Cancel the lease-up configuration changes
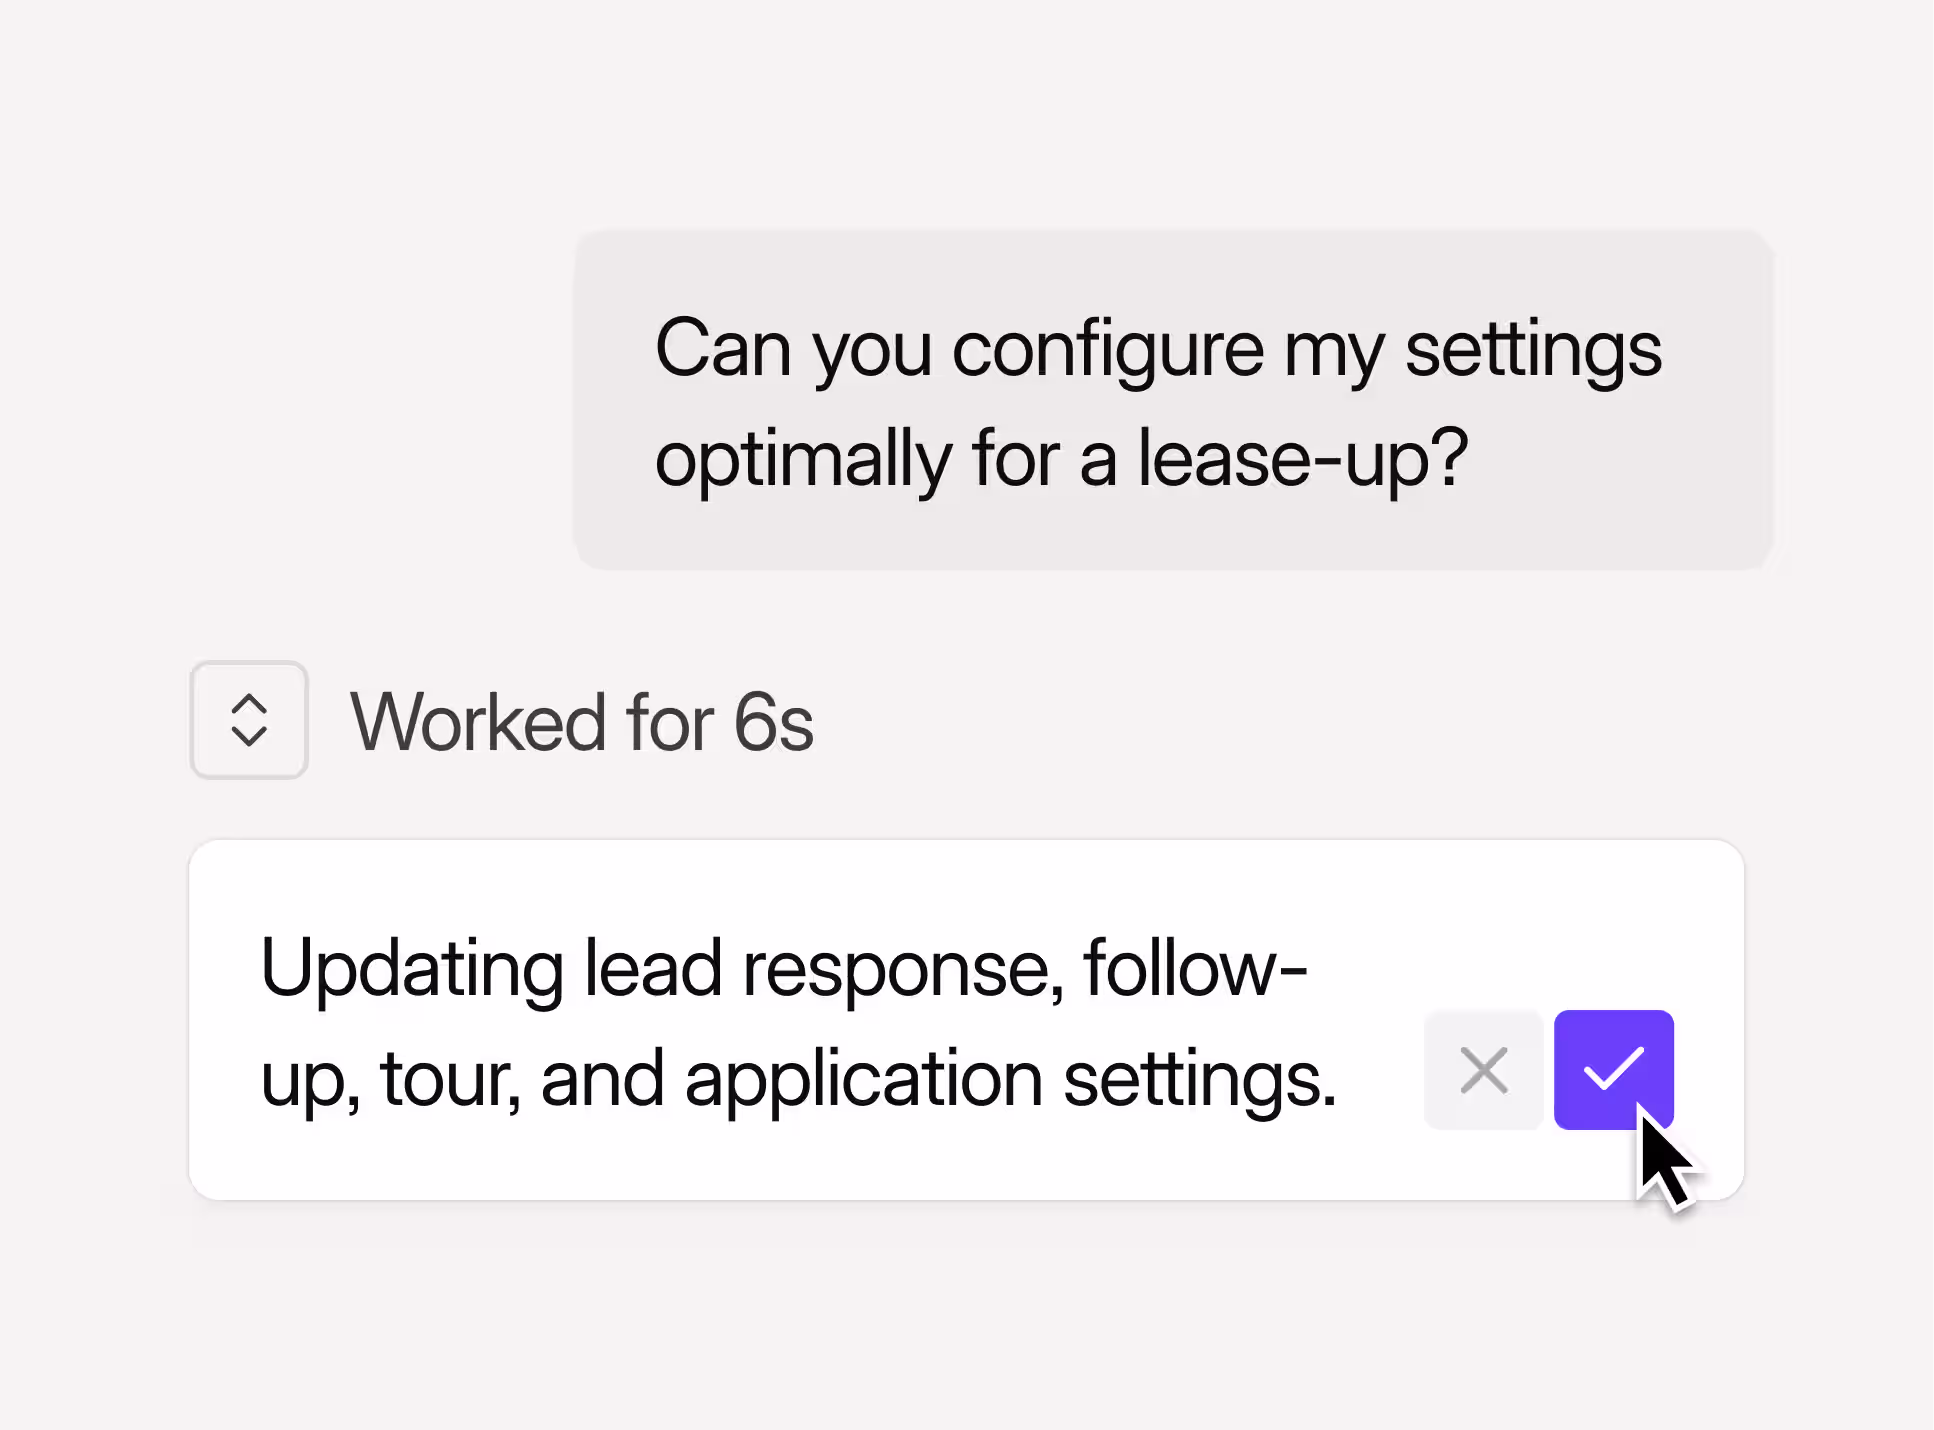The image size is (1934, 1430). [x=1483, y=1069]
